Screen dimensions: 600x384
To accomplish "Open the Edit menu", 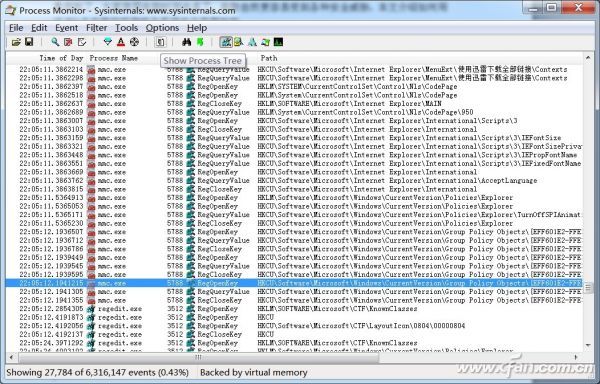I will click(39, 28).
